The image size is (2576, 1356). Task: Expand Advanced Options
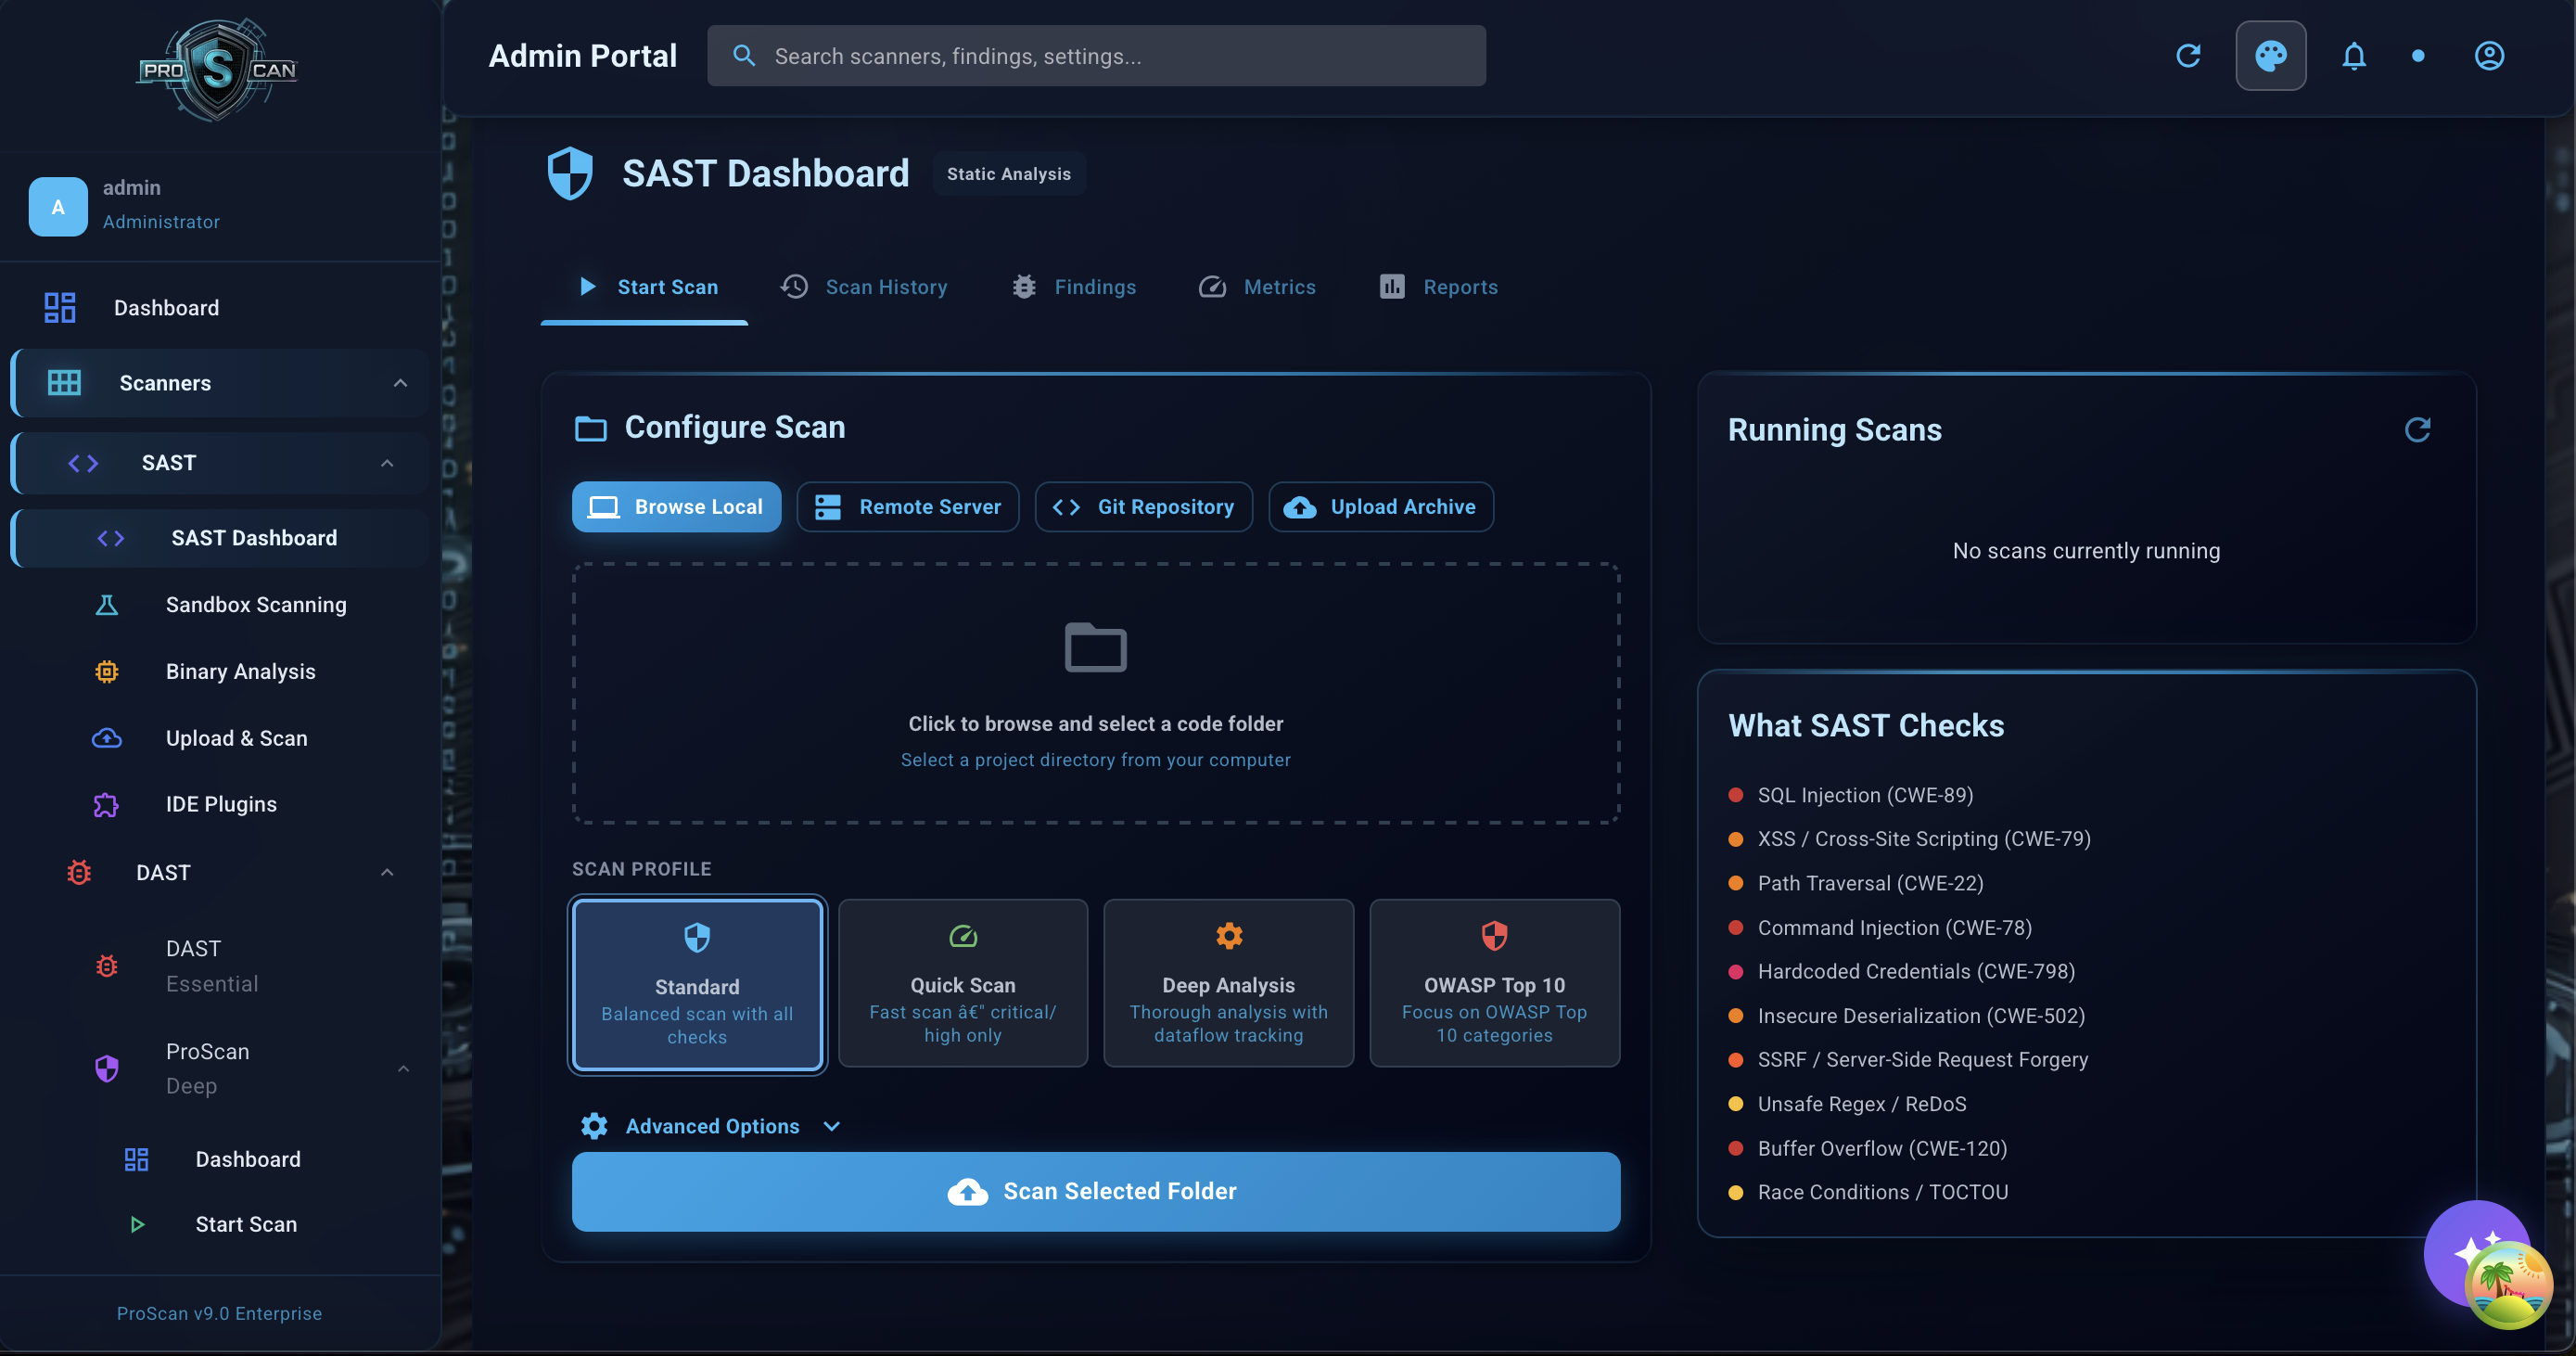pyautogui.click(x=712, y=1127)
